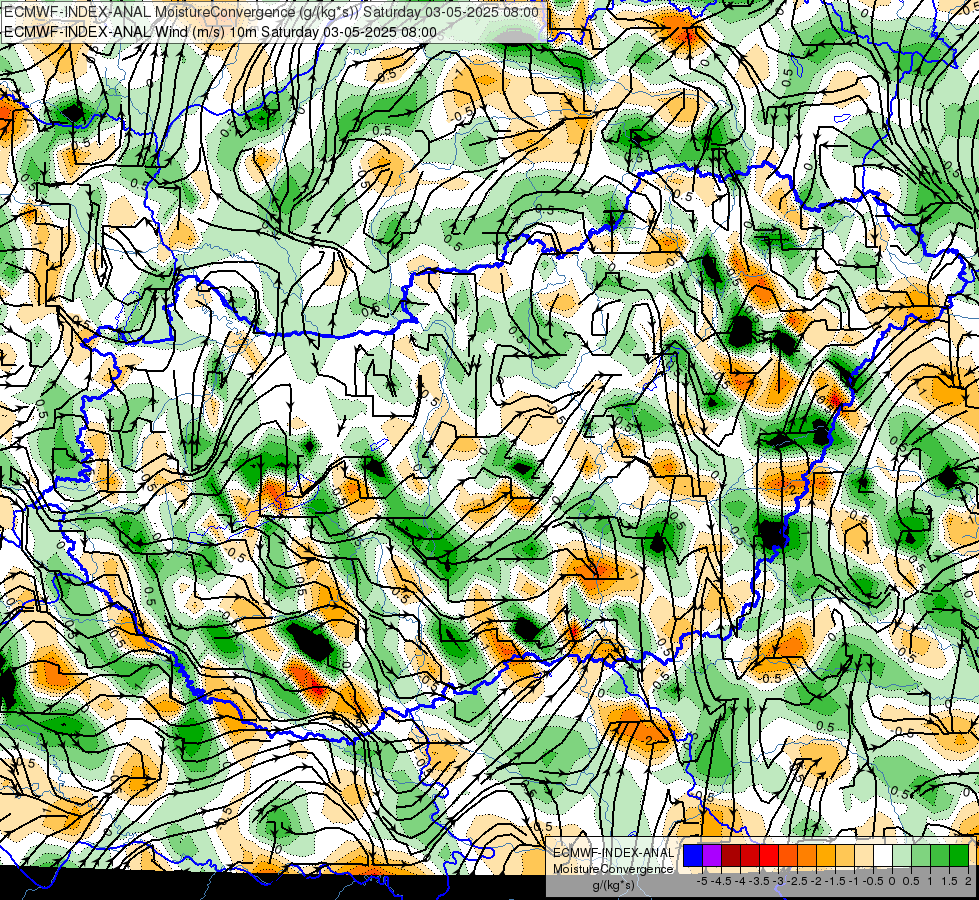Click the '-5' value on the legend scale

(x=702, y=881)
